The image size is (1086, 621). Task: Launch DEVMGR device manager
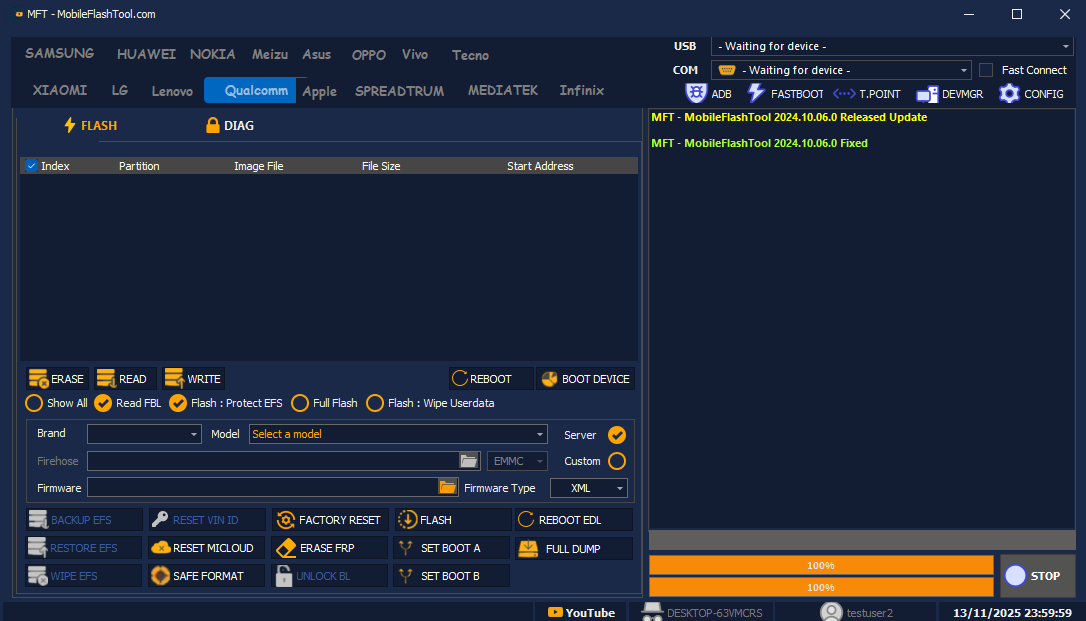point(950,93)
